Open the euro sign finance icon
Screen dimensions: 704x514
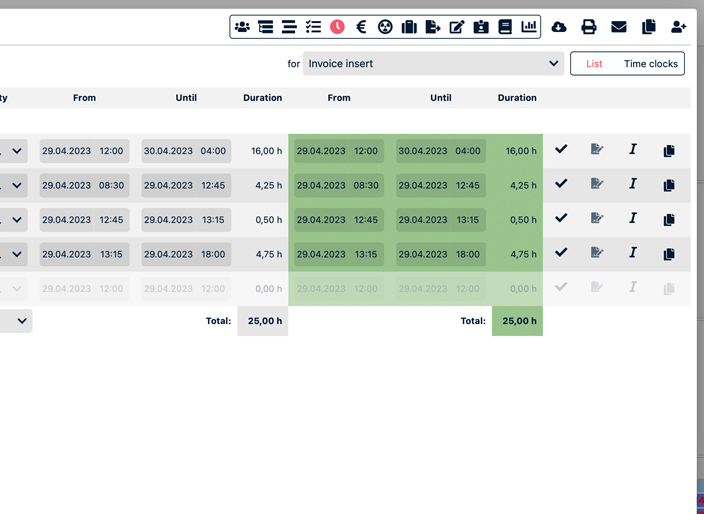click(x=361, y=27)
